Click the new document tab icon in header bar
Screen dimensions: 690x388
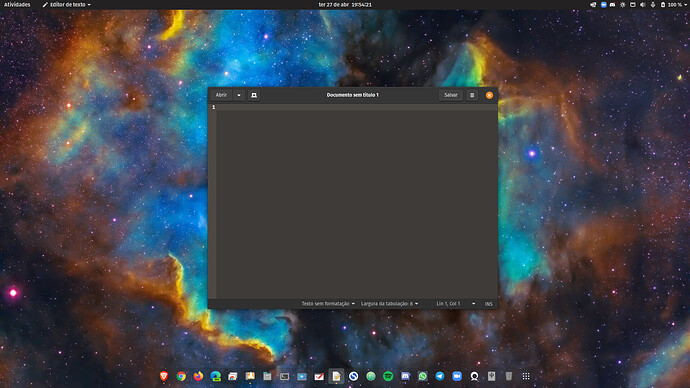pos(254,95)
